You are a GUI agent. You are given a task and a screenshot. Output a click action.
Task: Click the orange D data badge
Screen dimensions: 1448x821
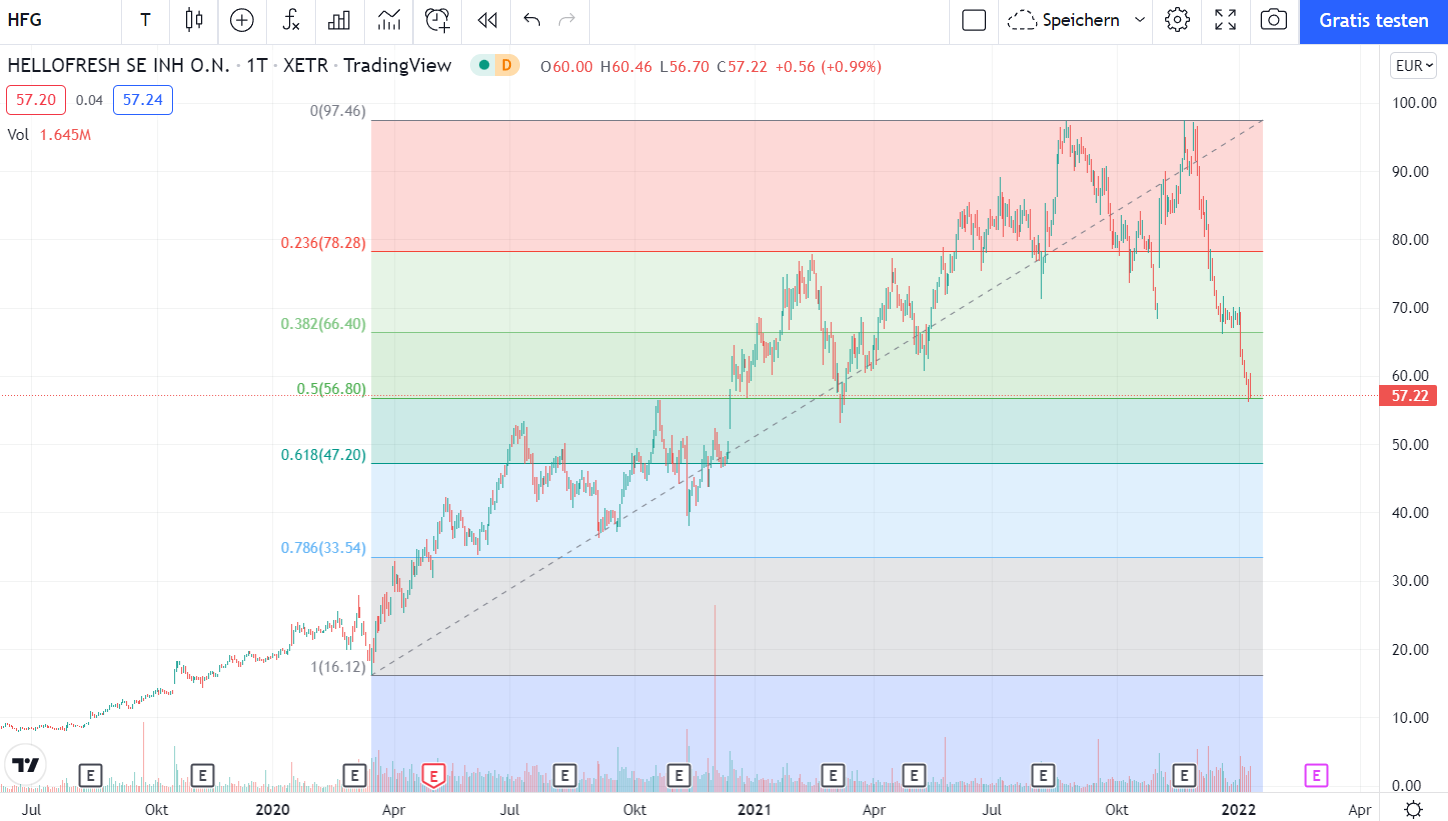(x=507, y=66)
